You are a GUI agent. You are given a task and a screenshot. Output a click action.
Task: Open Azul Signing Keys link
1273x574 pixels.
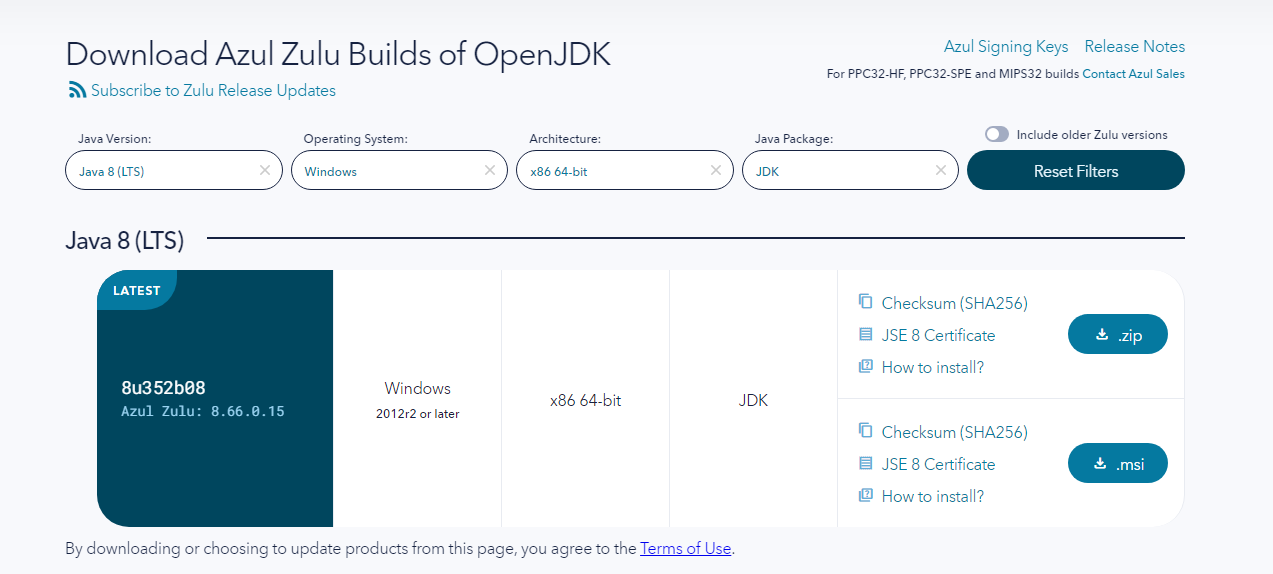click(1006, 47)
